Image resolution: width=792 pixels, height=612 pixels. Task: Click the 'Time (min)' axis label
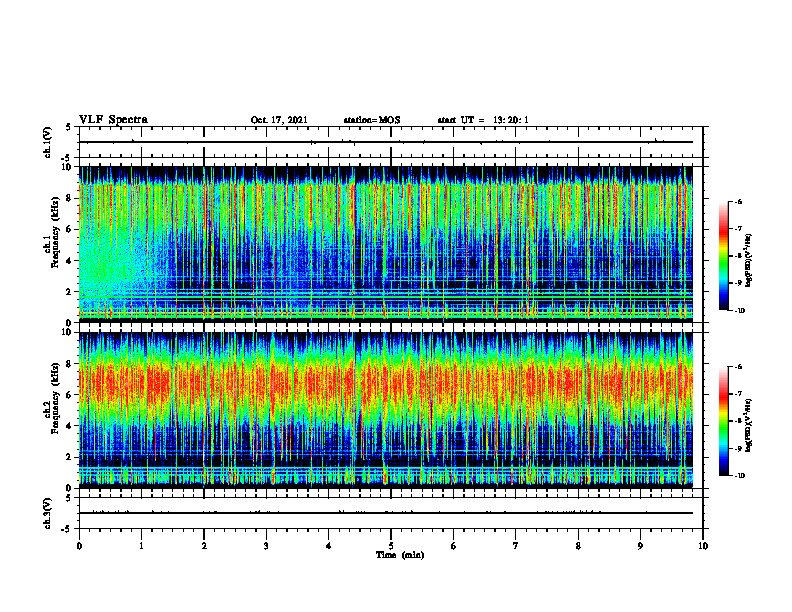[400, 555]
